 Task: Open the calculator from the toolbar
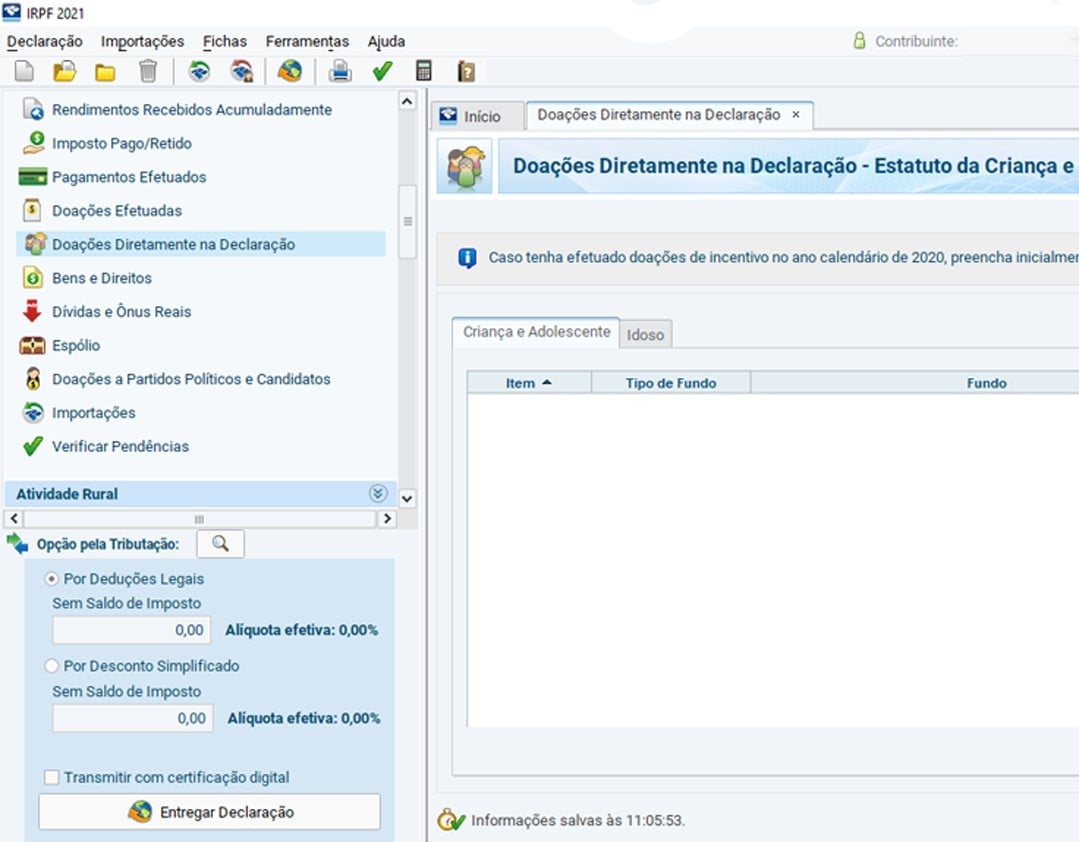click(424, 71)
